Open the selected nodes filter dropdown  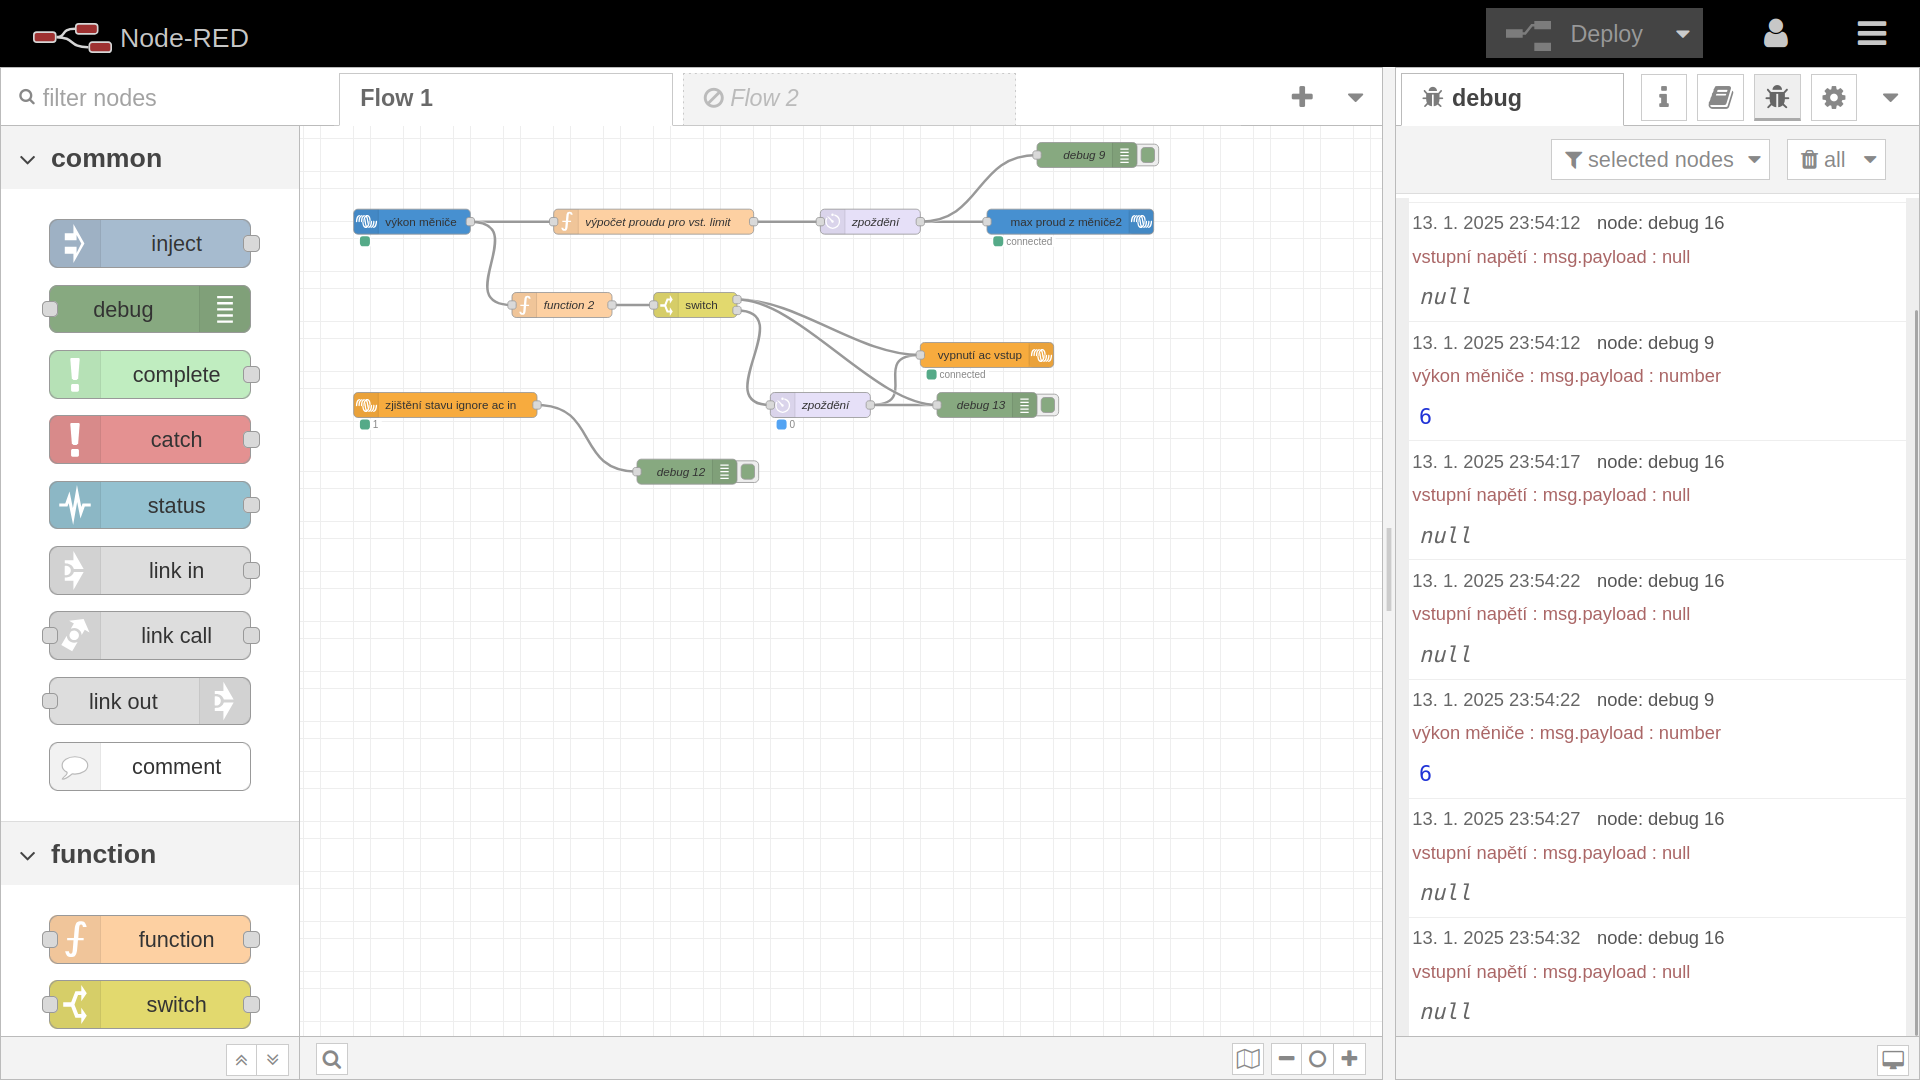[1660, 160]
